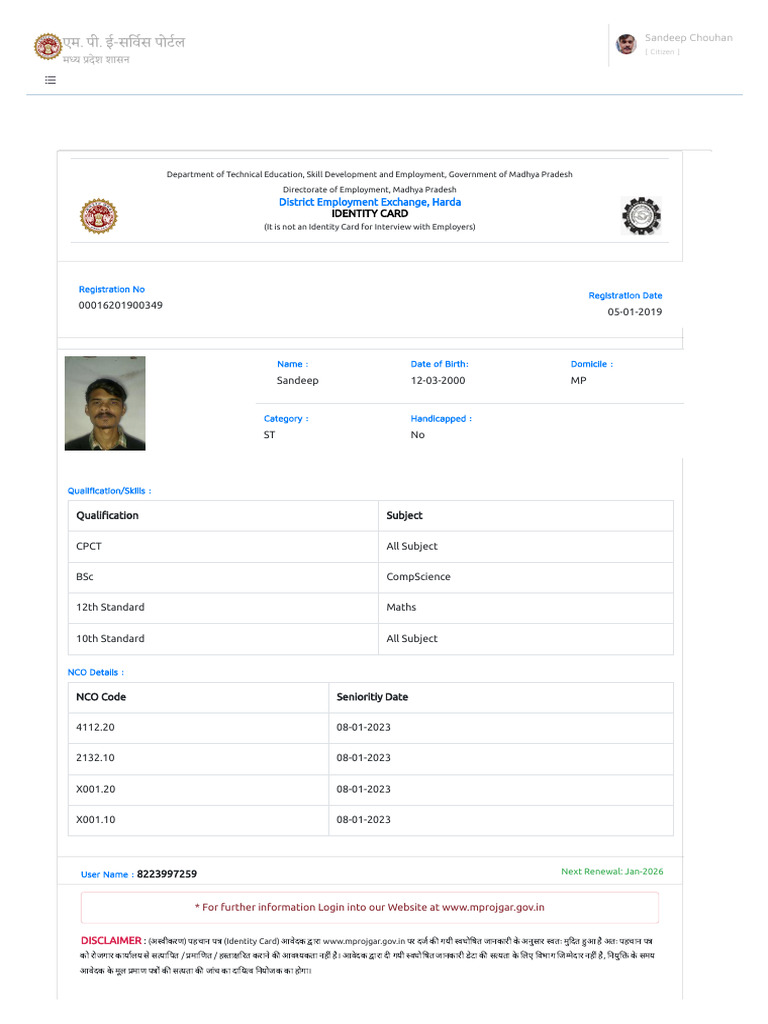
Task: Click the Citizen role label under username
Action: click(662, 52)
